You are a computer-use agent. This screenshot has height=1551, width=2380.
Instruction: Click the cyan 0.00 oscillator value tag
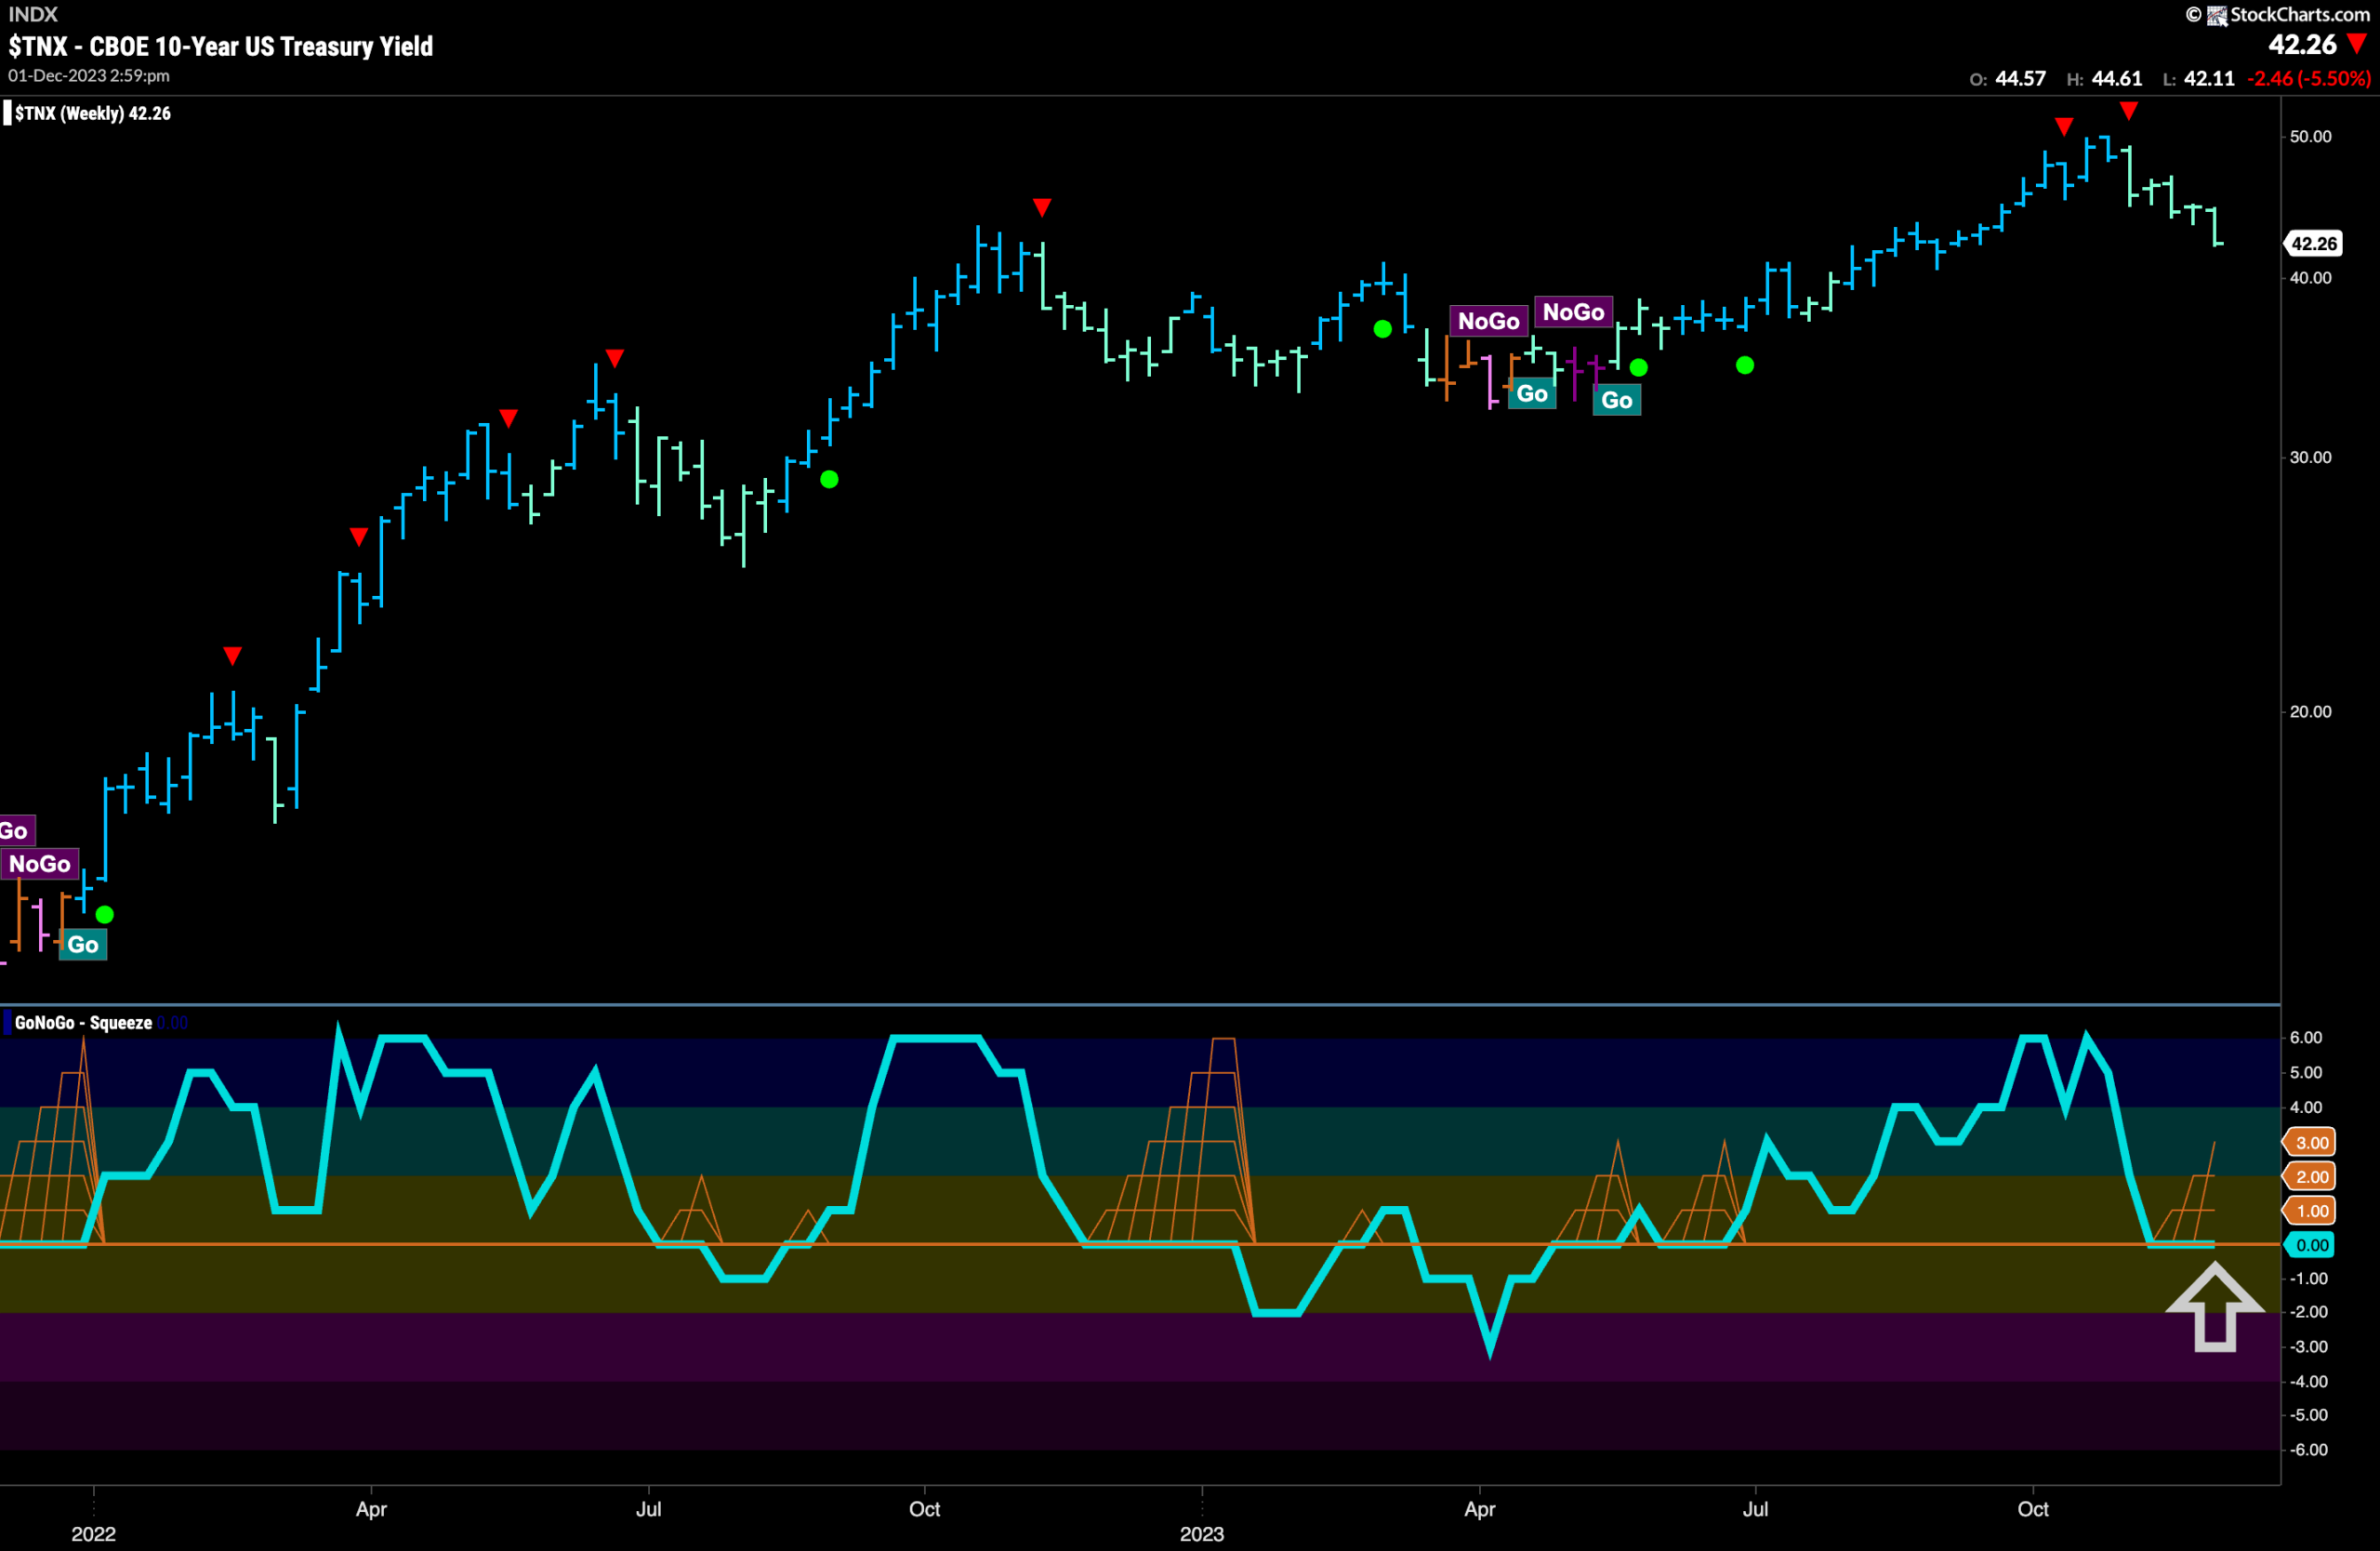2310,1245
